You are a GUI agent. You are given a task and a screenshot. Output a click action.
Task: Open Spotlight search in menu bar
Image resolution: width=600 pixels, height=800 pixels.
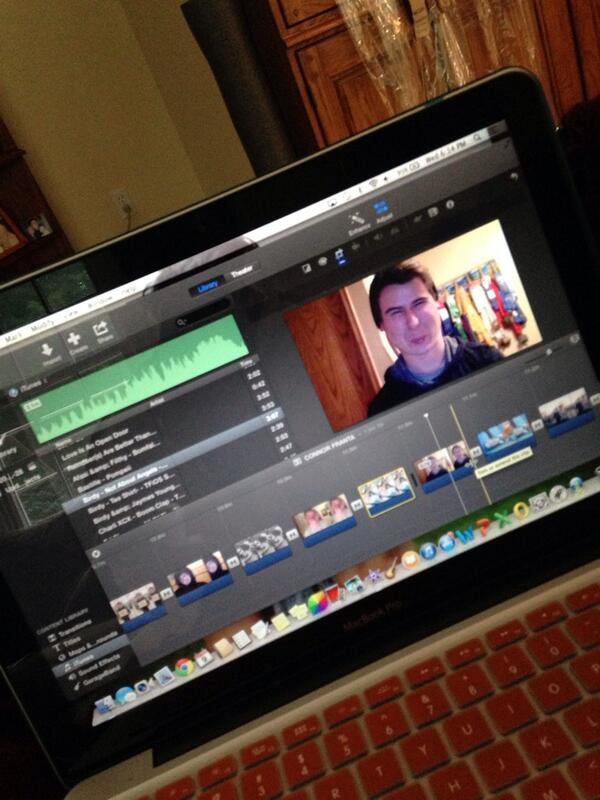(478, 138)
